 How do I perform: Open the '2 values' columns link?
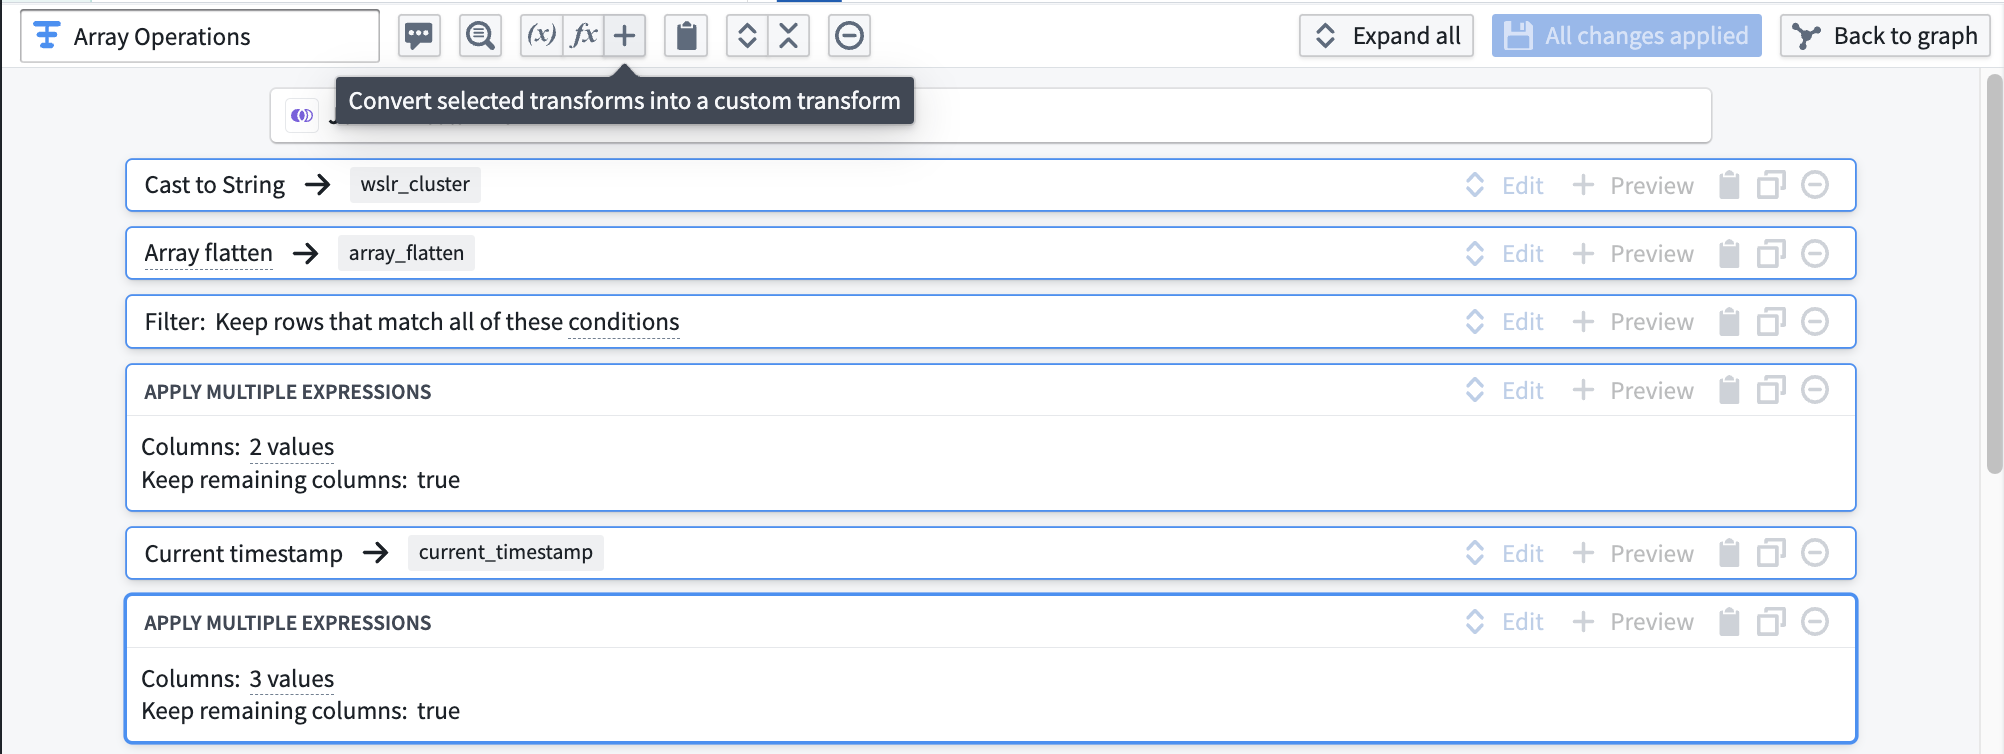pyautogui.click(x=292, y=447)
